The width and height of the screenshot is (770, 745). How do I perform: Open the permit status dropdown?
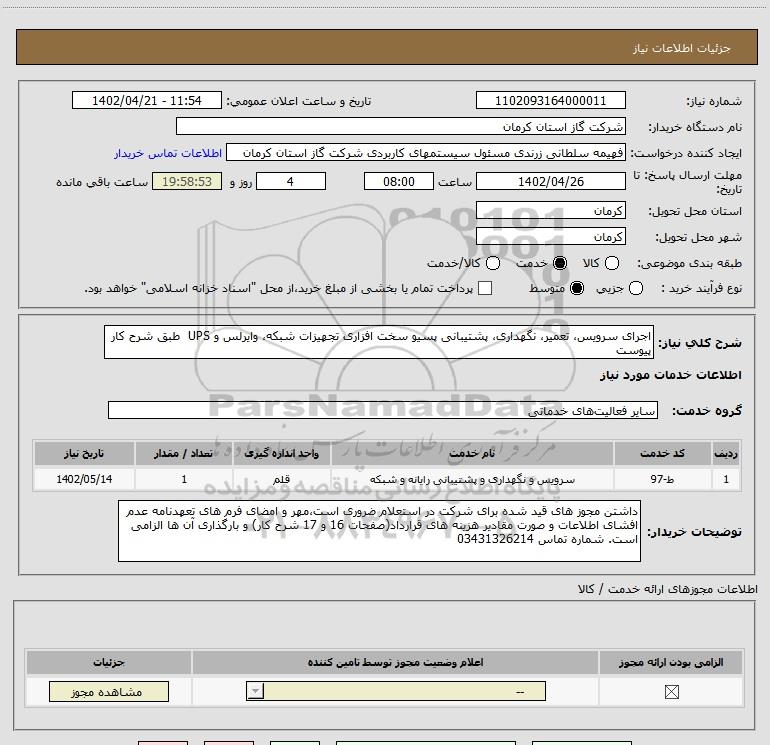pos(396,691)
